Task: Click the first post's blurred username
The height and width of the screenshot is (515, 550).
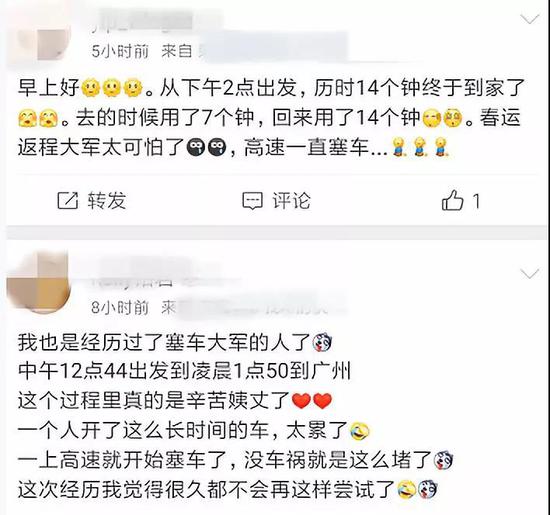Action: point(142,24)
